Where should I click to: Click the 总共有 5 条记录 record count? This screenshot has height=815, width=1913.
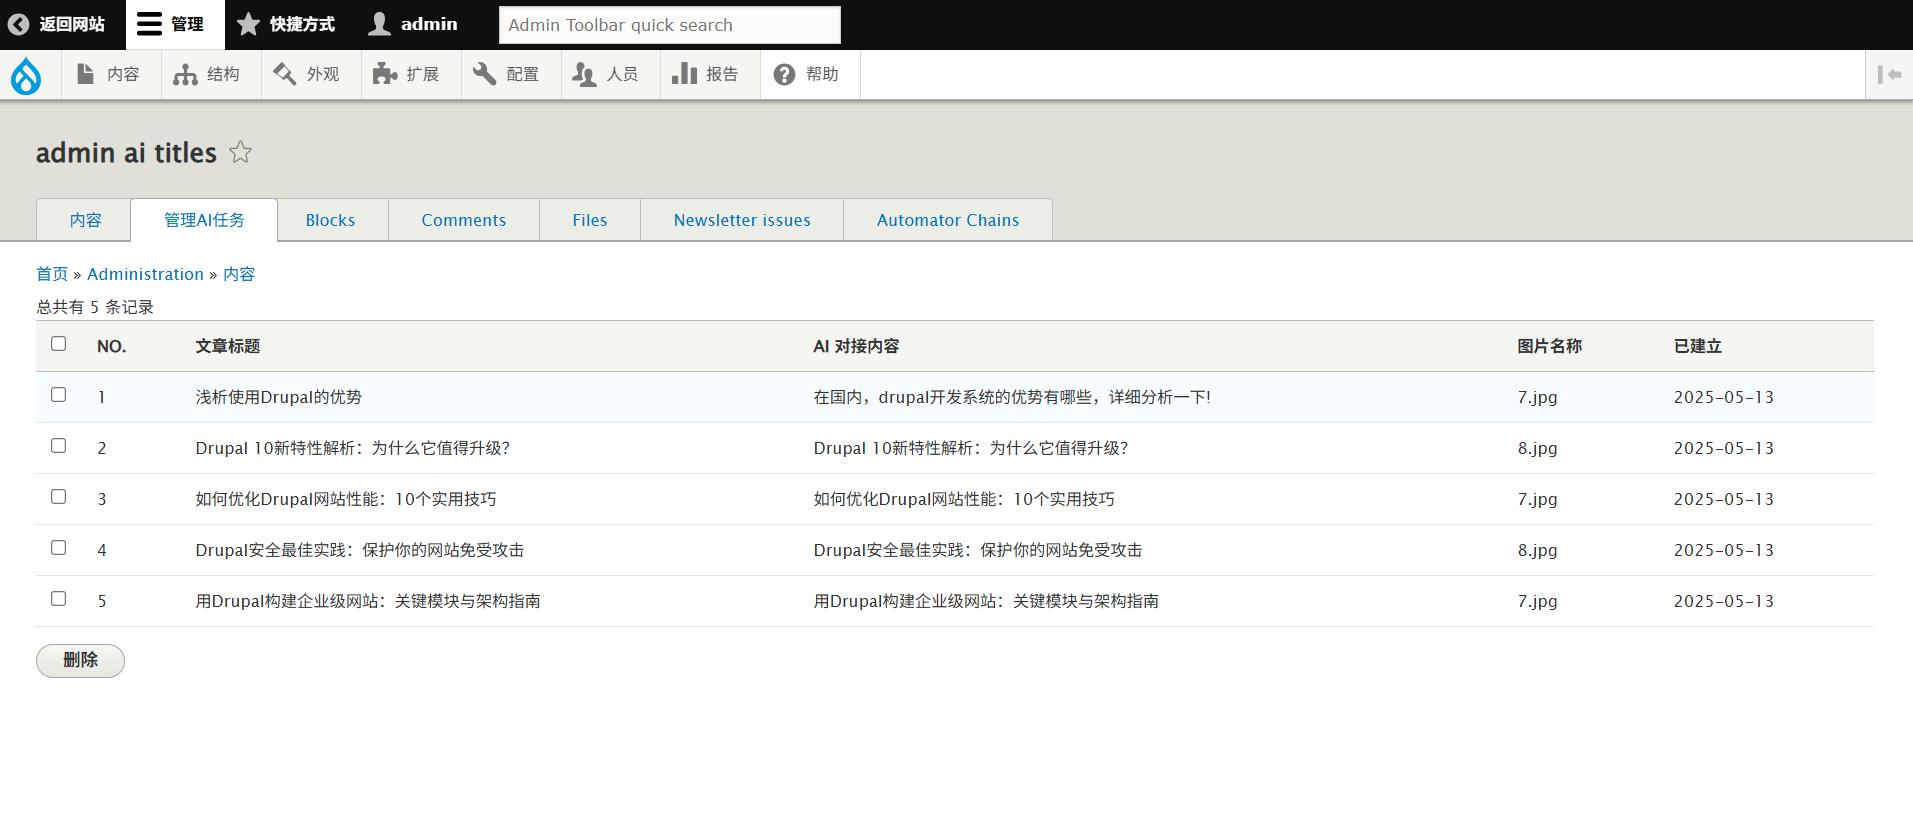coord(95,307)
